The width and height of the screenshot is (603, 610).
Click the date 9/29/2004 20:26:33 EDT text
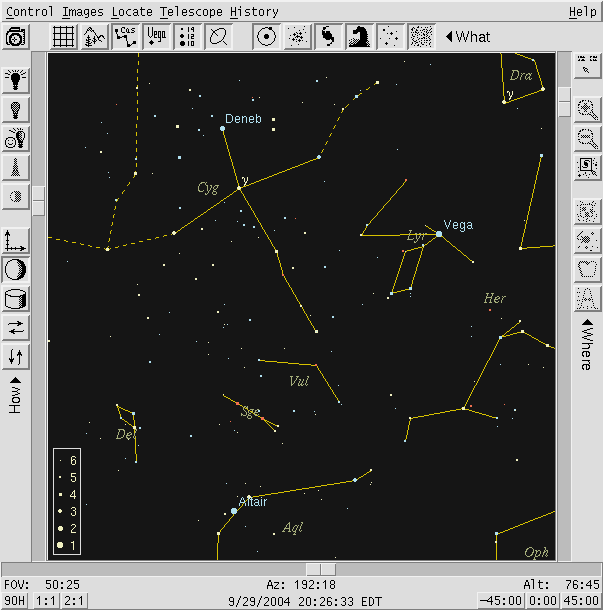click(x=305, y=601)
